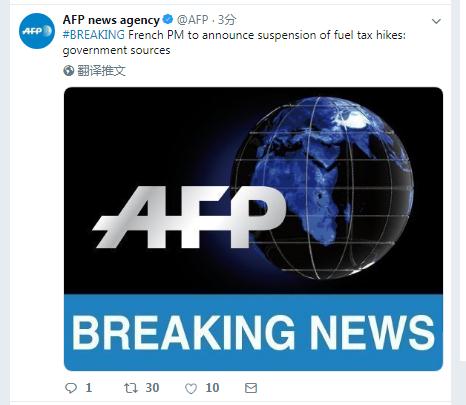466x405 pixels.
Task: Open the AFP Breaking News image
Action: [253, 229]
